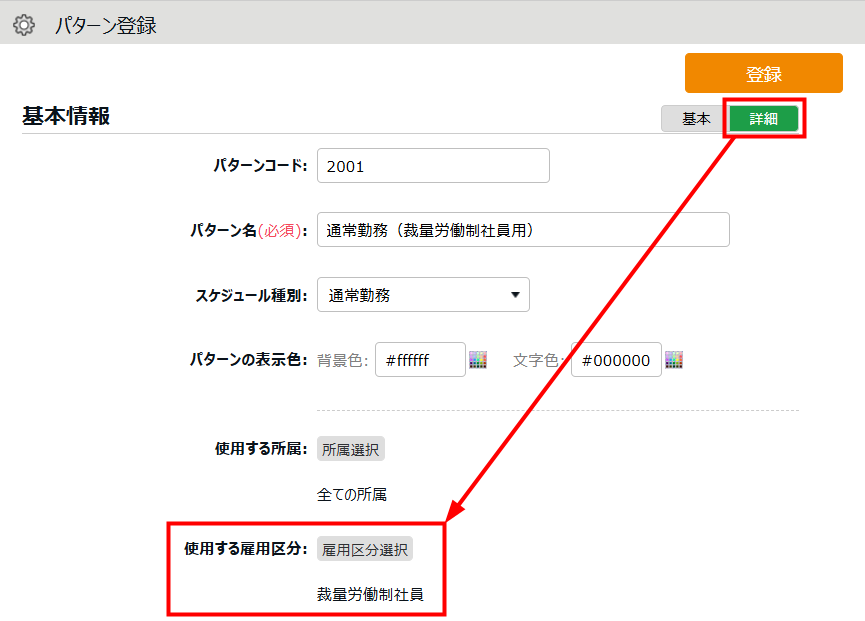Screen dimensions: 865x621
Task: Click the スケジュール種別 label
Action: click(x=251, y=295)
